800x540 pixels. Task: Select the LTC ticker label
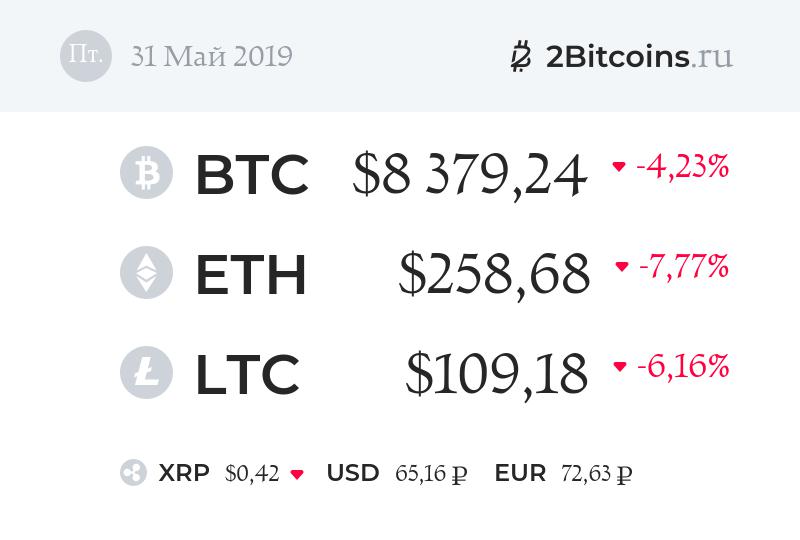pos(246,374)
